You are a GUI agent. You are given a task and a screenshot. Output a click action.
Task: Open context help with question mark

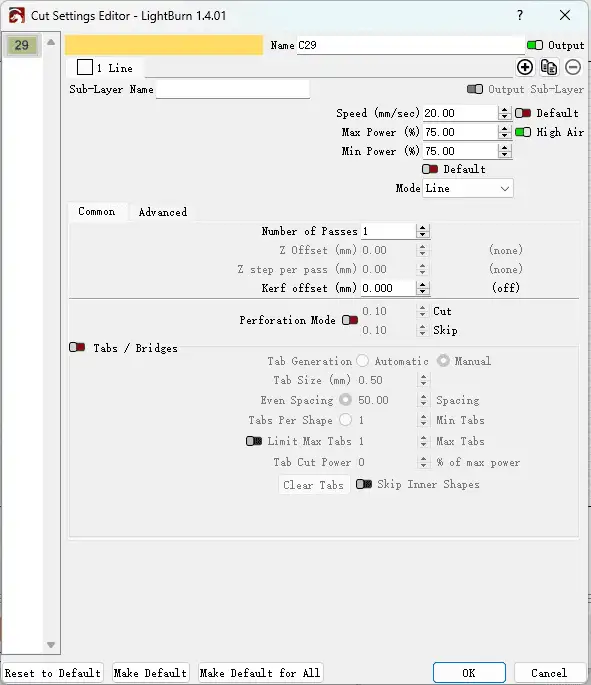point(519,15)
